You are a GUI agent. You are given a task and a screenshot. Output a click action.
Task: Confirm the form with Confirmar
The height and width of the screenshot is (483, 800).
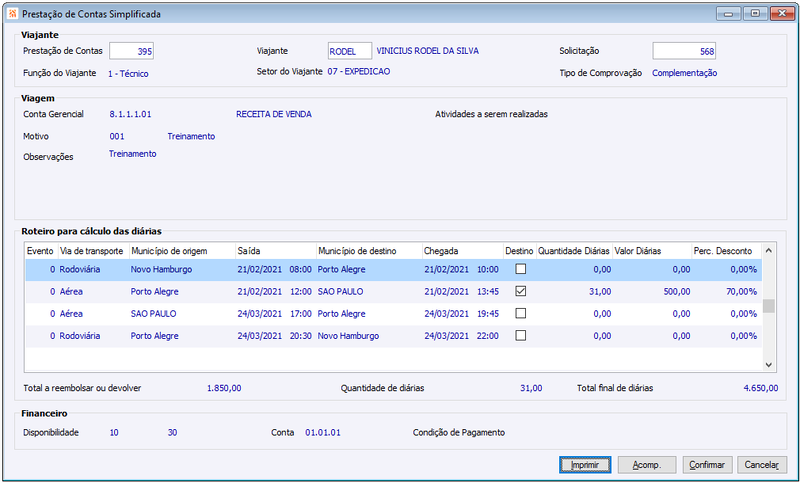[707, 465]
